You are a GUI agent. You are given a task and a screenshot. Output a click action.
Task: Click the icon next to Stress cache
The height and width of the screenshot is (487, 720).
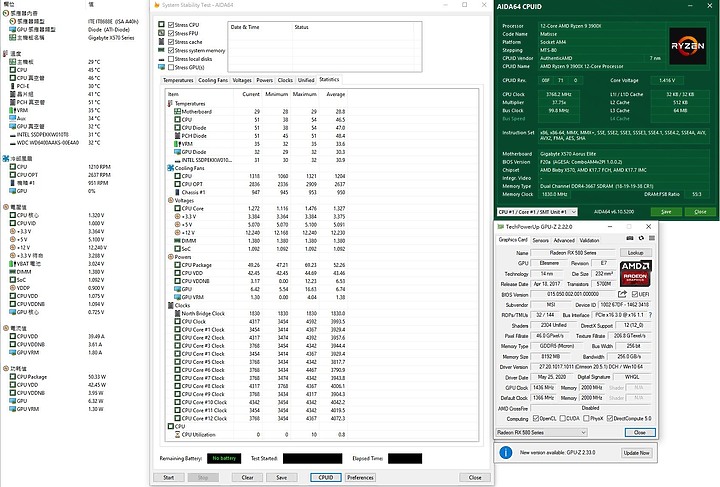pyautogui.click(x=161, y=42)
